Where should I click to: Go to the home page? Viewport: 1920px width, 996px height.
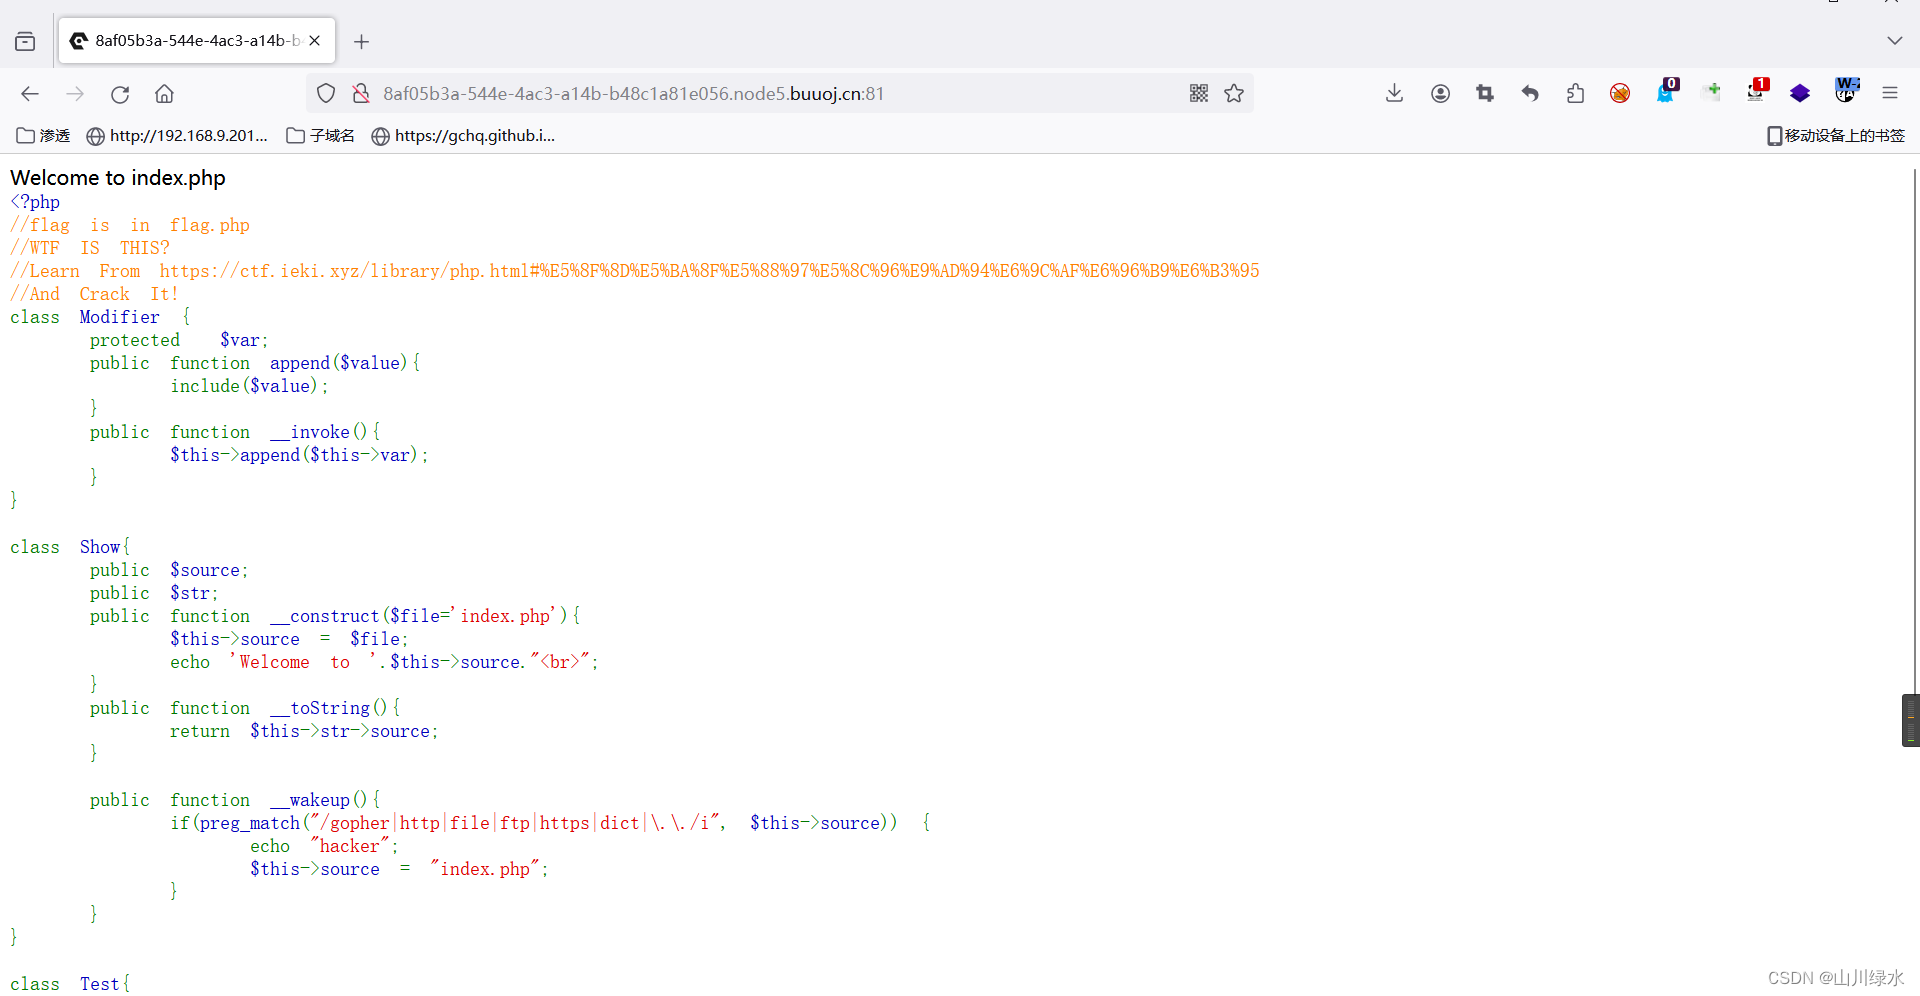(x=165, y=94)
